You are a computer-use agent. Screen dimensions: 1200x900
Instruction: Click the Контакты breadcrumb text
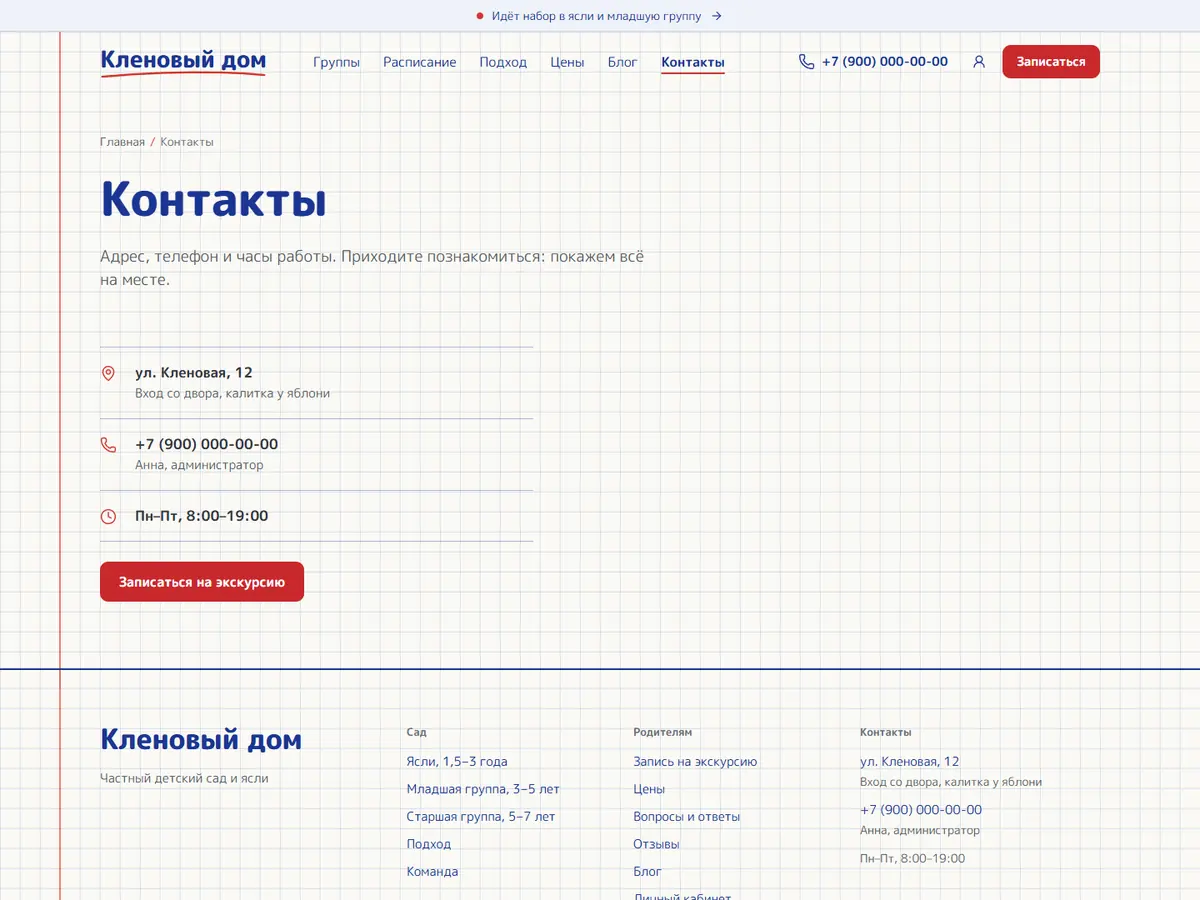point(187,142)
